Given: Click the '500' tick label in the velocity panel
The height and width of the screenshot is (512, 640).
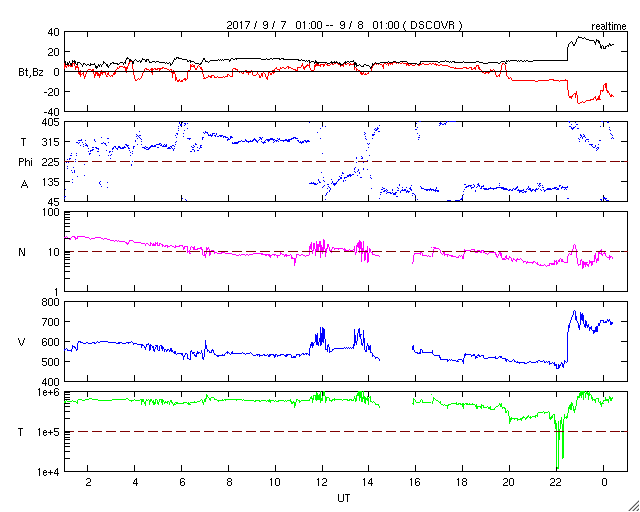Looking at the screenshot, I should (51, 362).
